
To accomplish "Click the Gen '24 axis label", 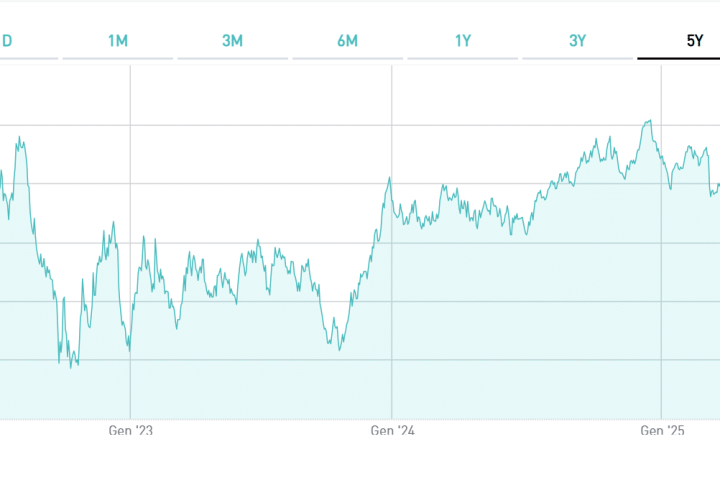I will pos(392,431).
